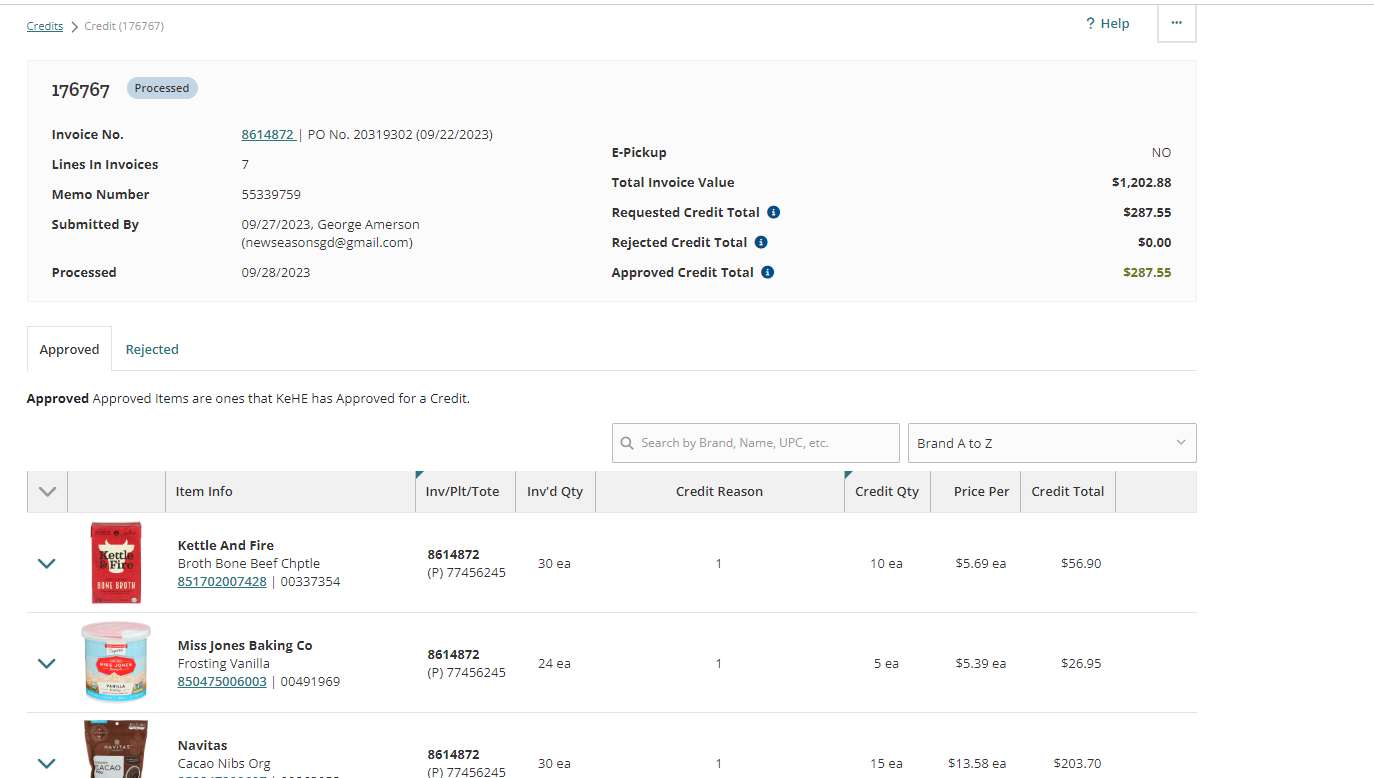Screen dimensions: 1374x778
Task: Expand the Kettle And Fire row
Action: 46,563
